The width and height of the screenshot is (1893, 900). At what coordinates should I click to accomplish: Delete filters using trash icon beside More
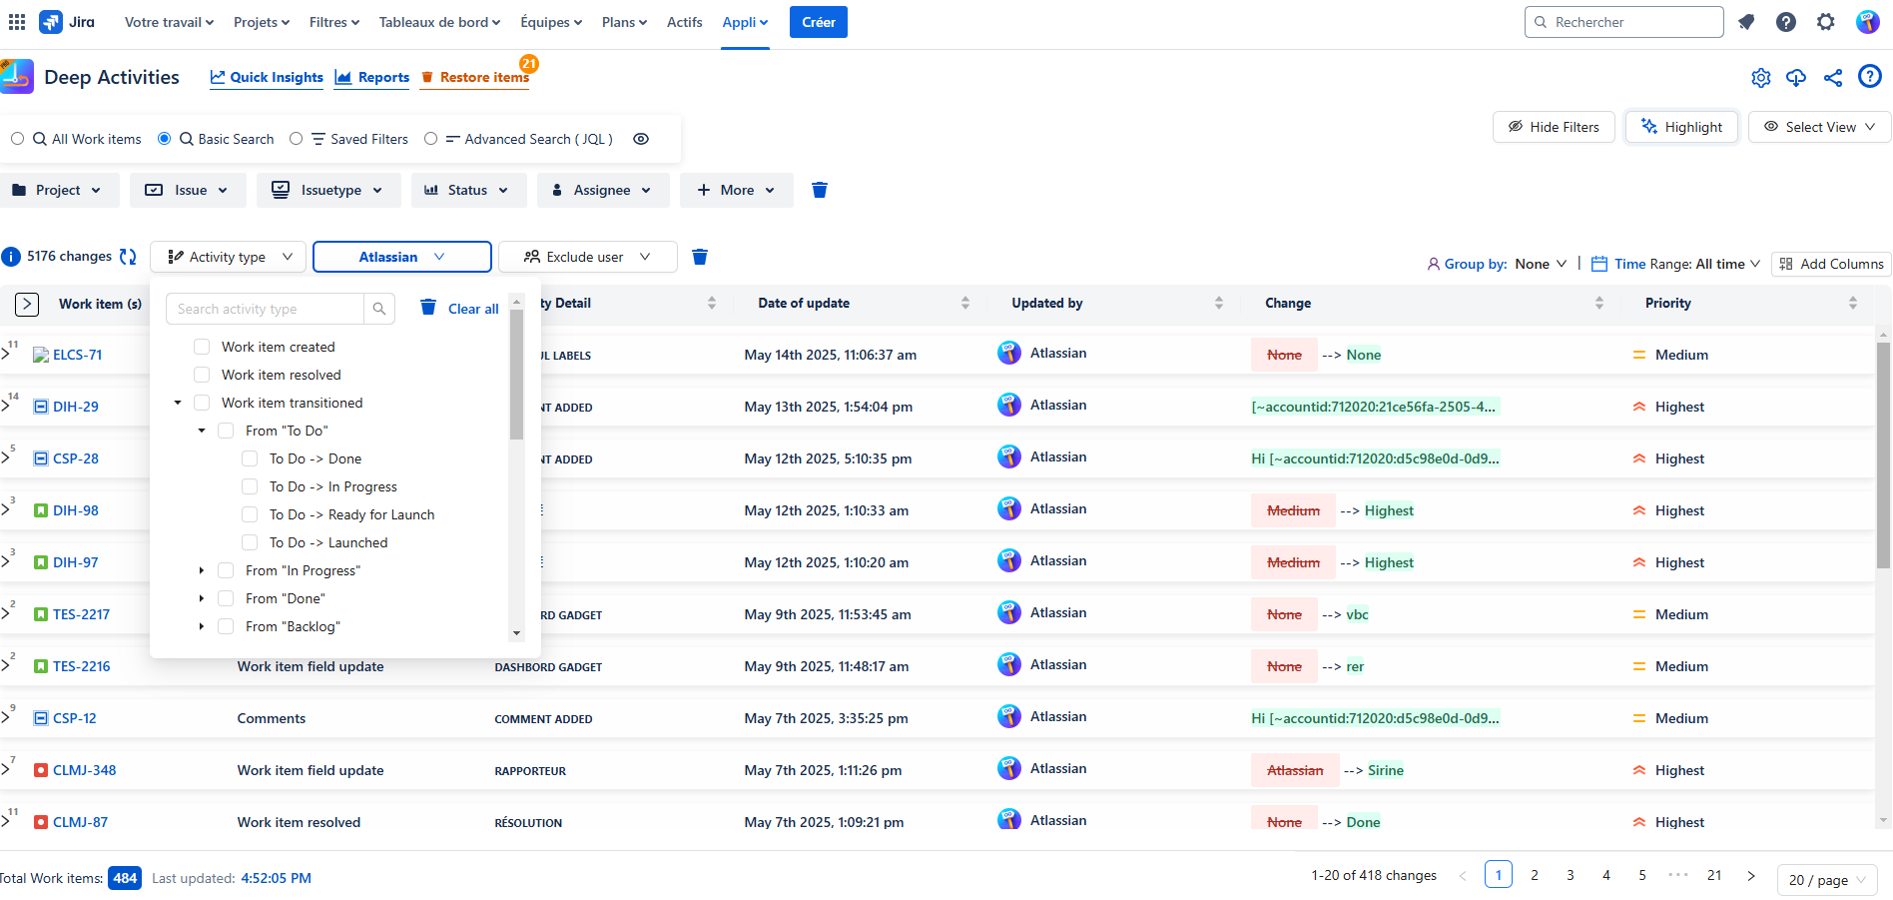point(819,190)
